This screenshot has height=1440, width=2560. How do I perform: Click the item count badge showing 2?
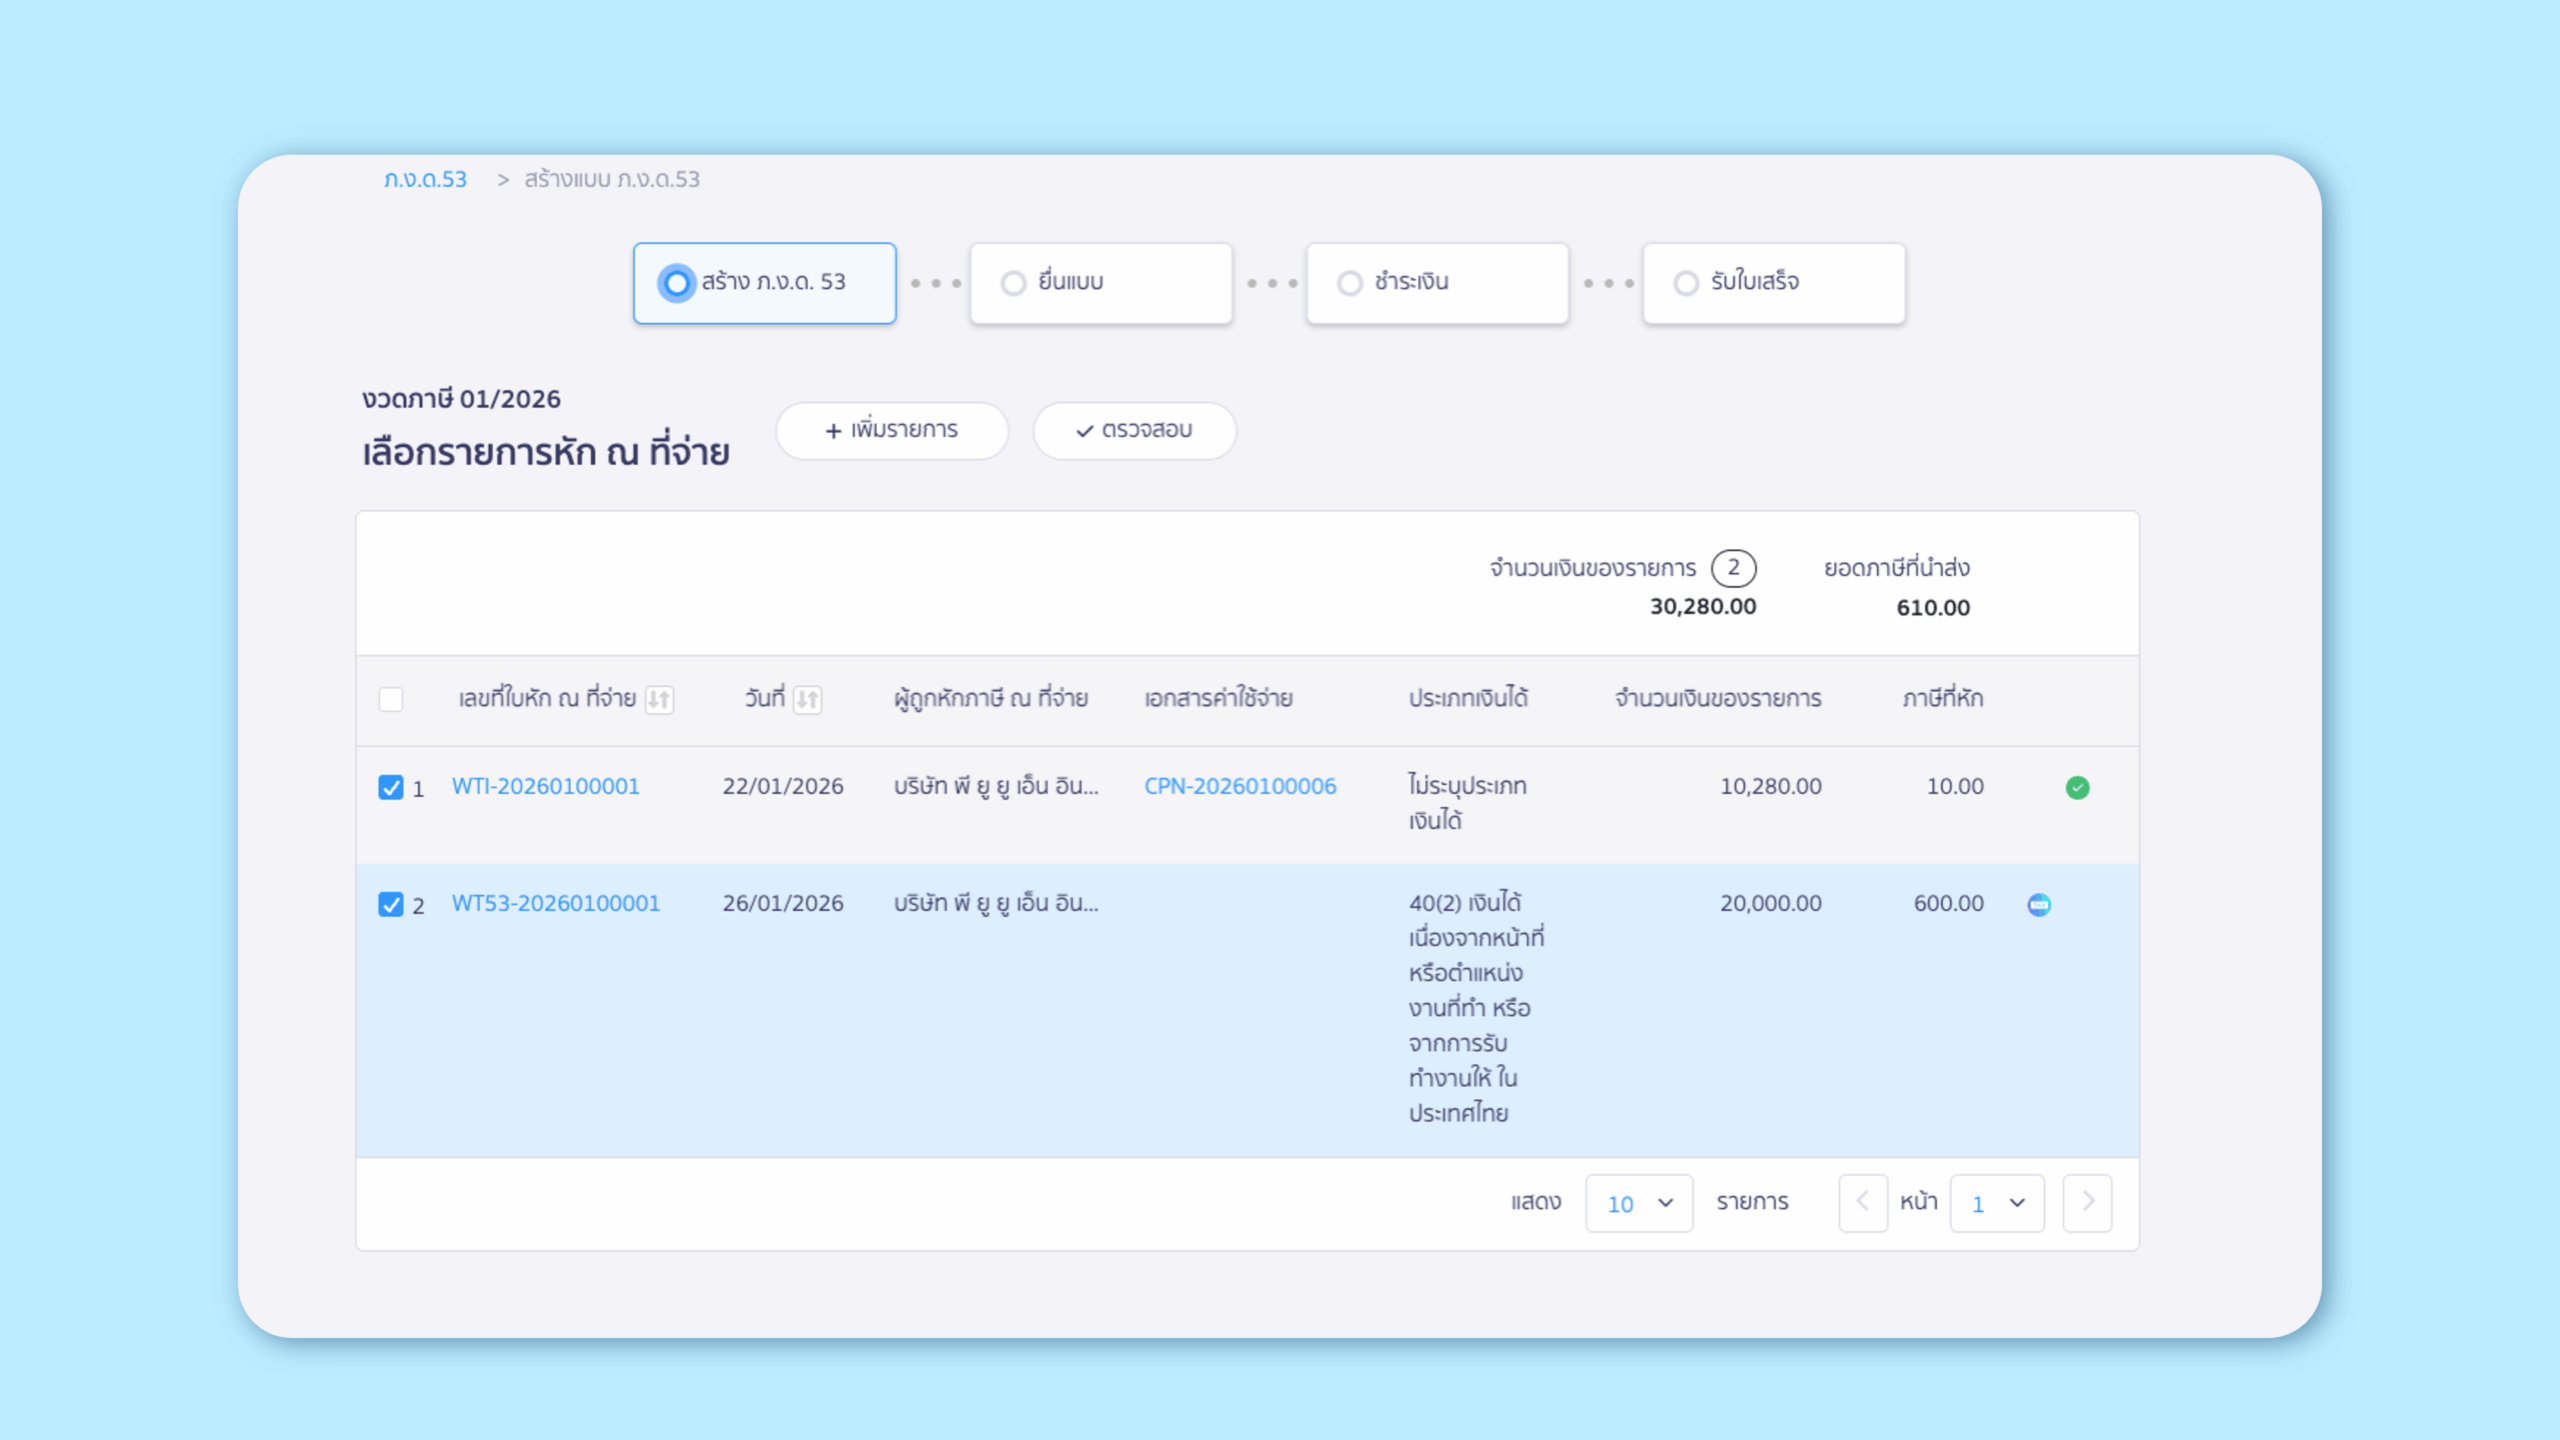click(x=1733, y=568)
